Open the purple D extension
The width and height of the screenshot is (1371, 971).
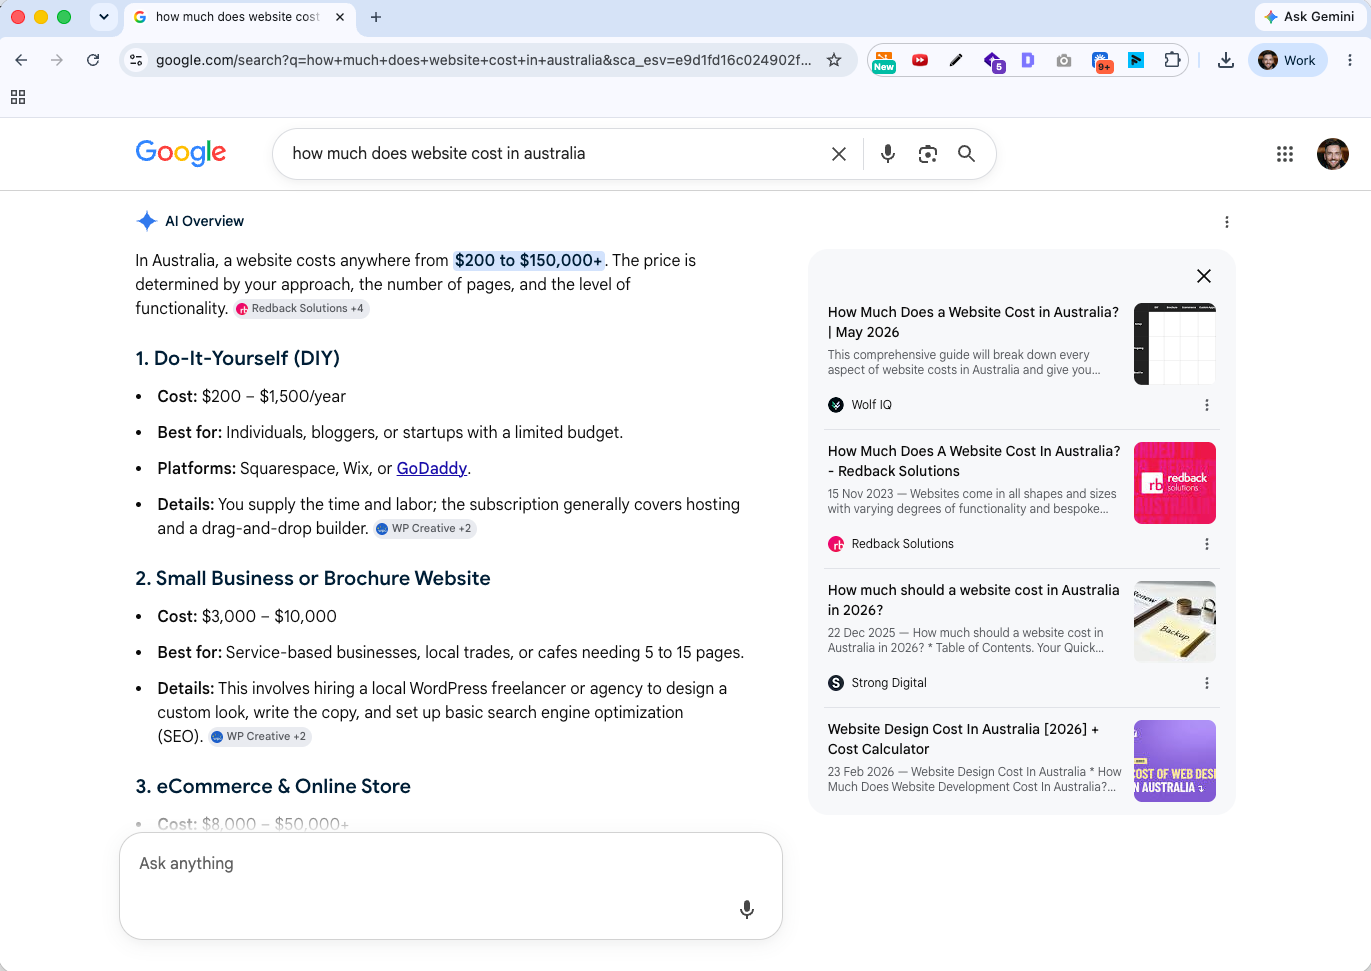1027,60
